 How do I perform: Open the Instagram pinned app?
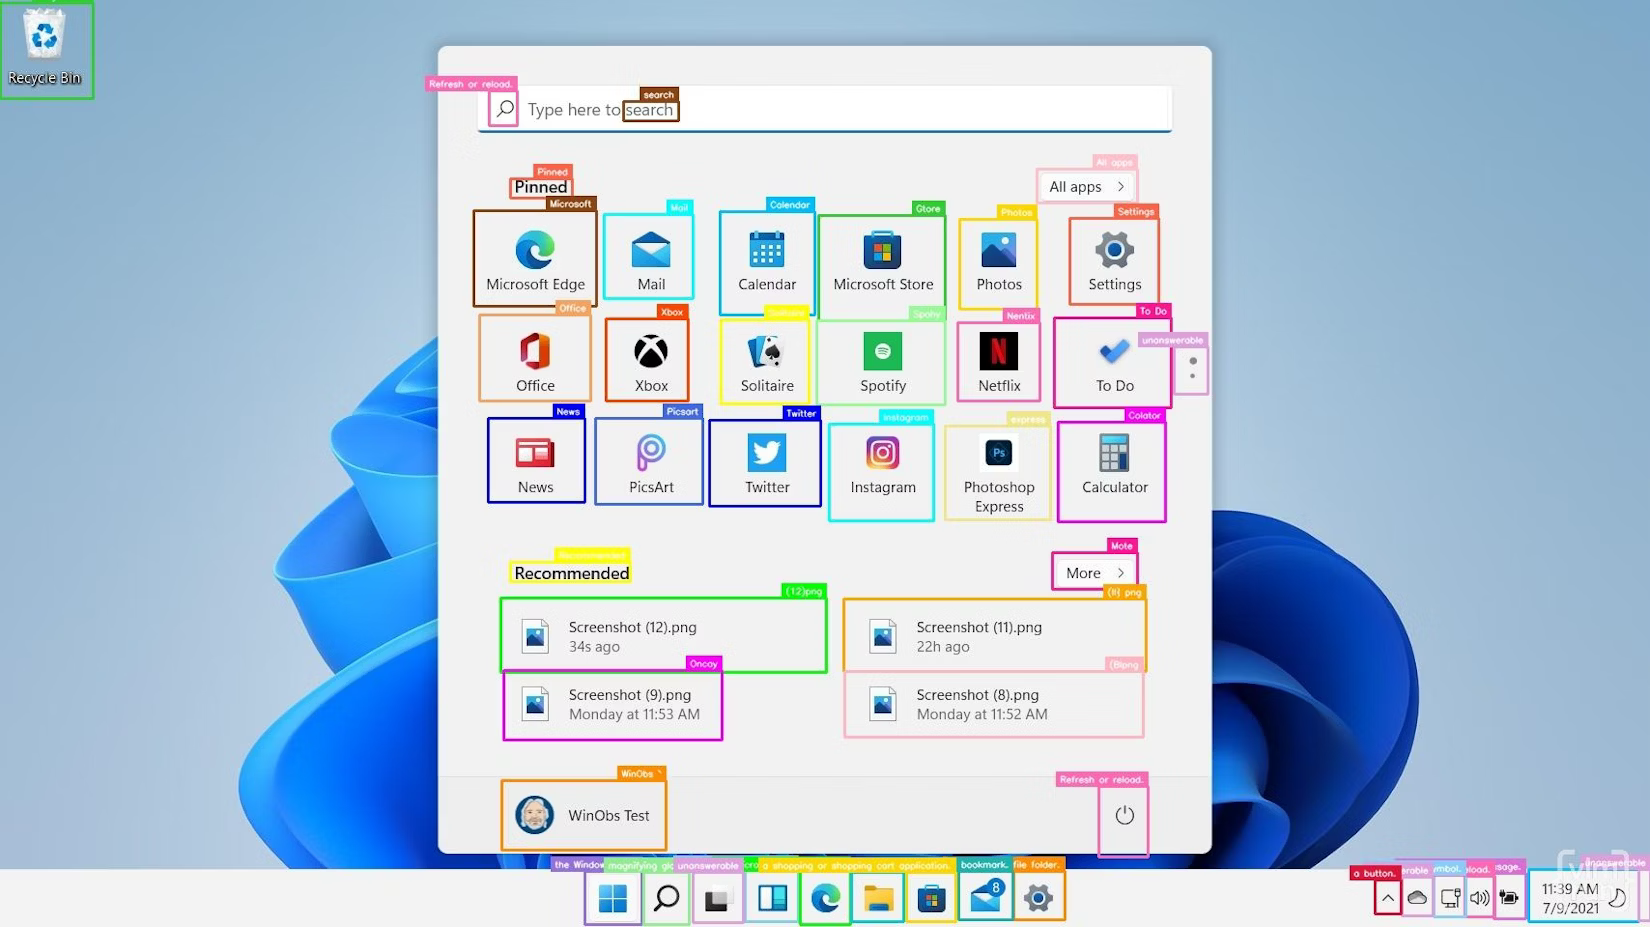click(x=882, y=465)
